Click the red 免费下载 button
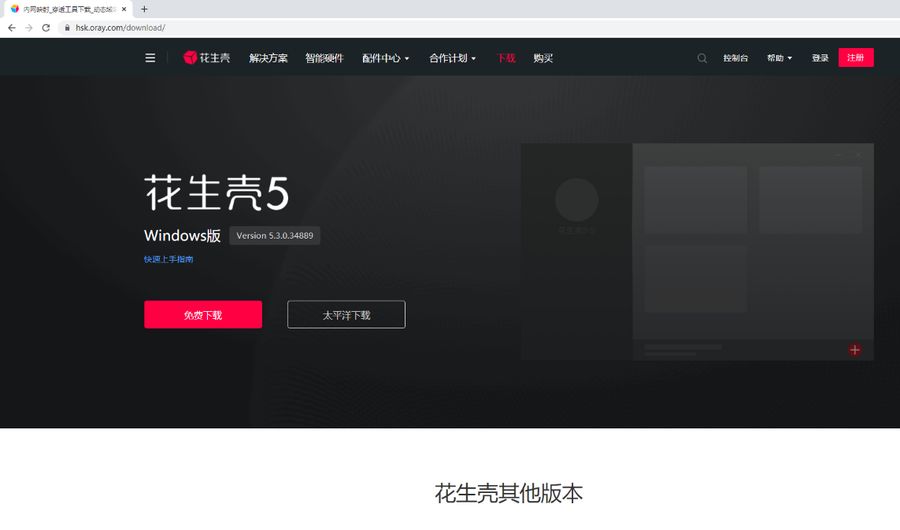The image size is (900, 530). point(203,315)
